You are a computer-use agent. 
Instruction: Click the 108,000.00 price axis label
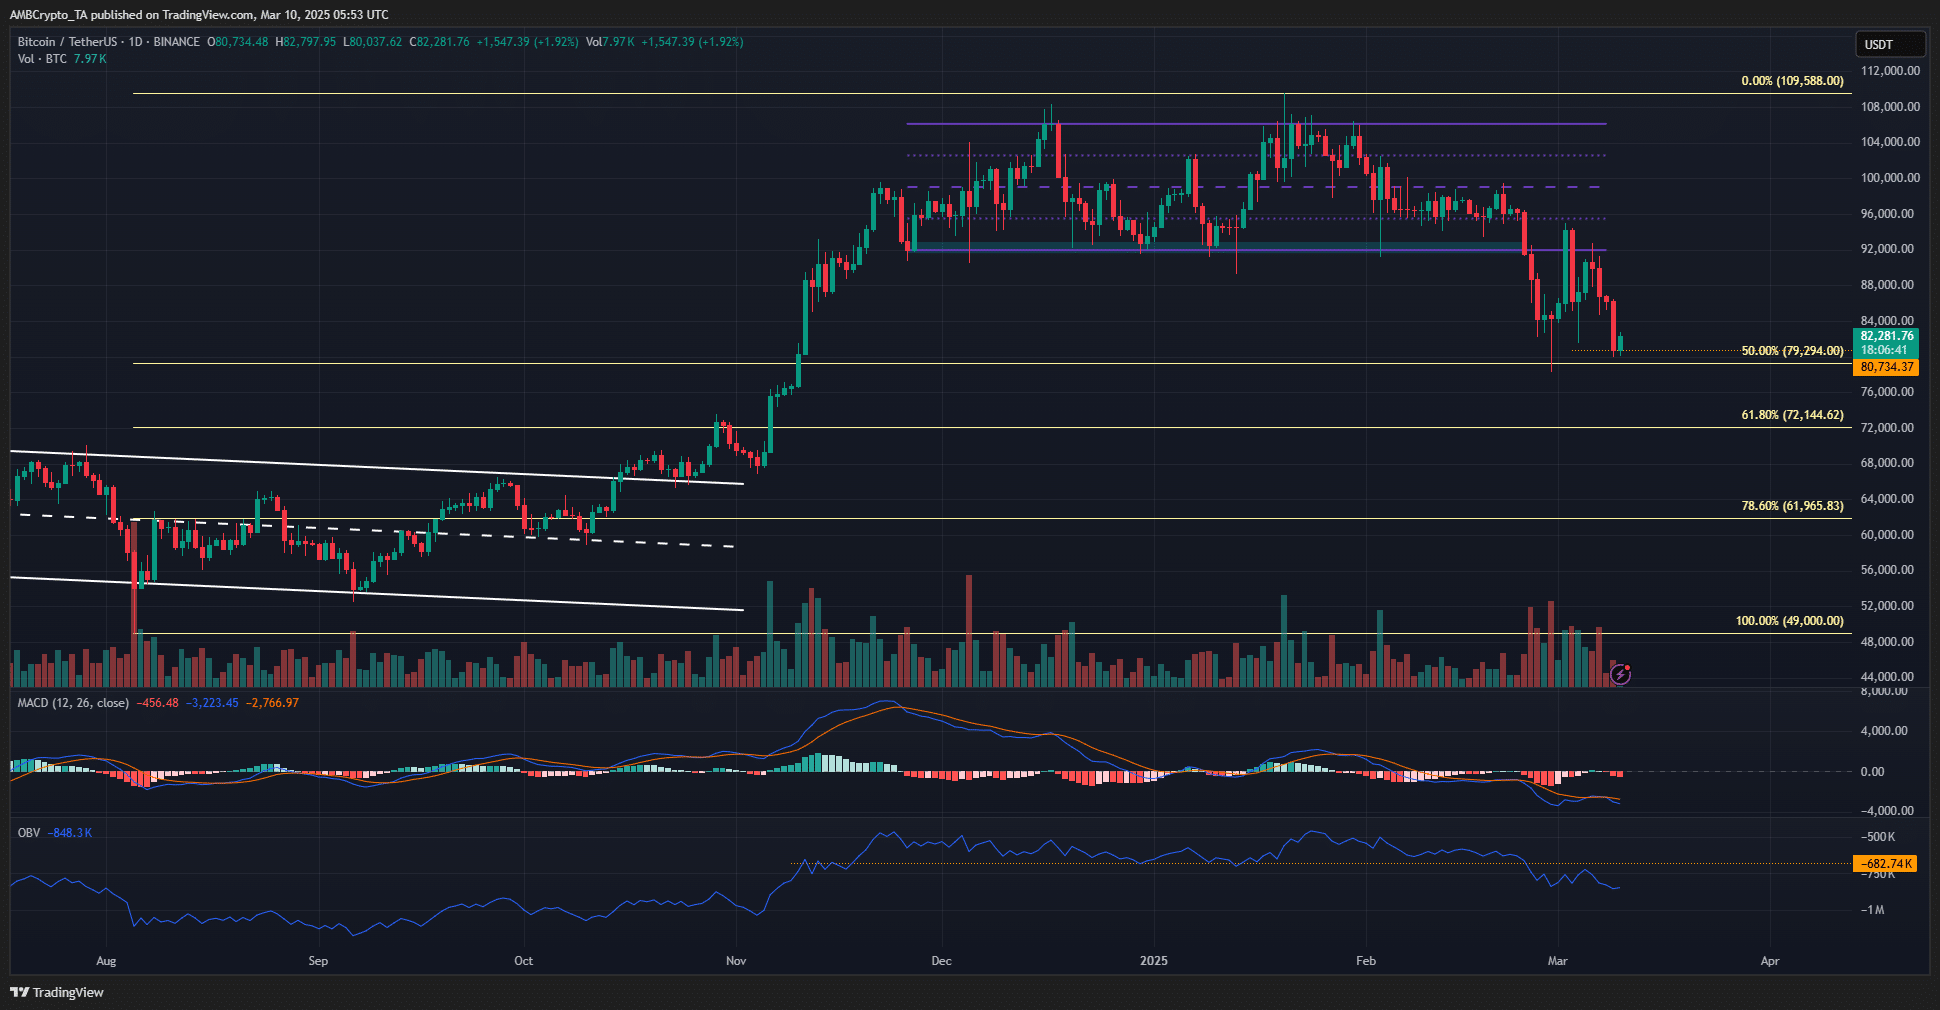click(x=1890, y=107)
